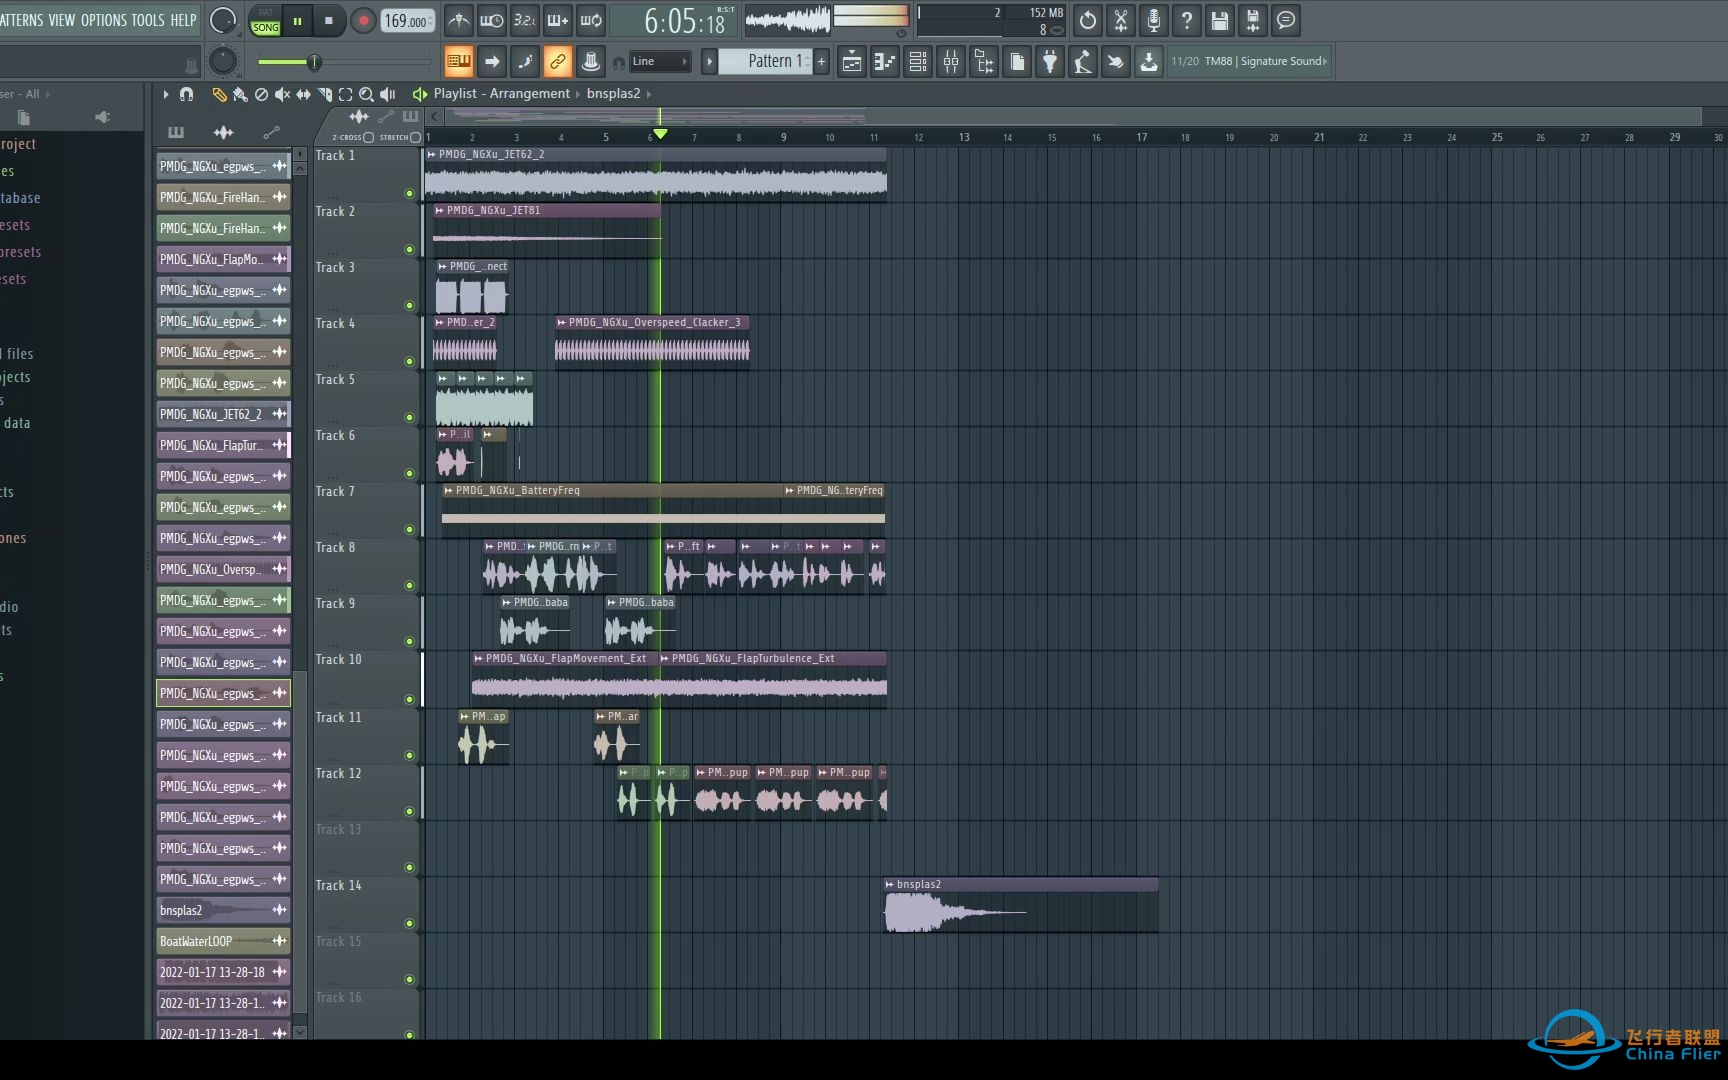The height and width of the screenshot is (1080, 1728).
Task: Click the plug icon for plugin picker
Action: click(1050, 62)
